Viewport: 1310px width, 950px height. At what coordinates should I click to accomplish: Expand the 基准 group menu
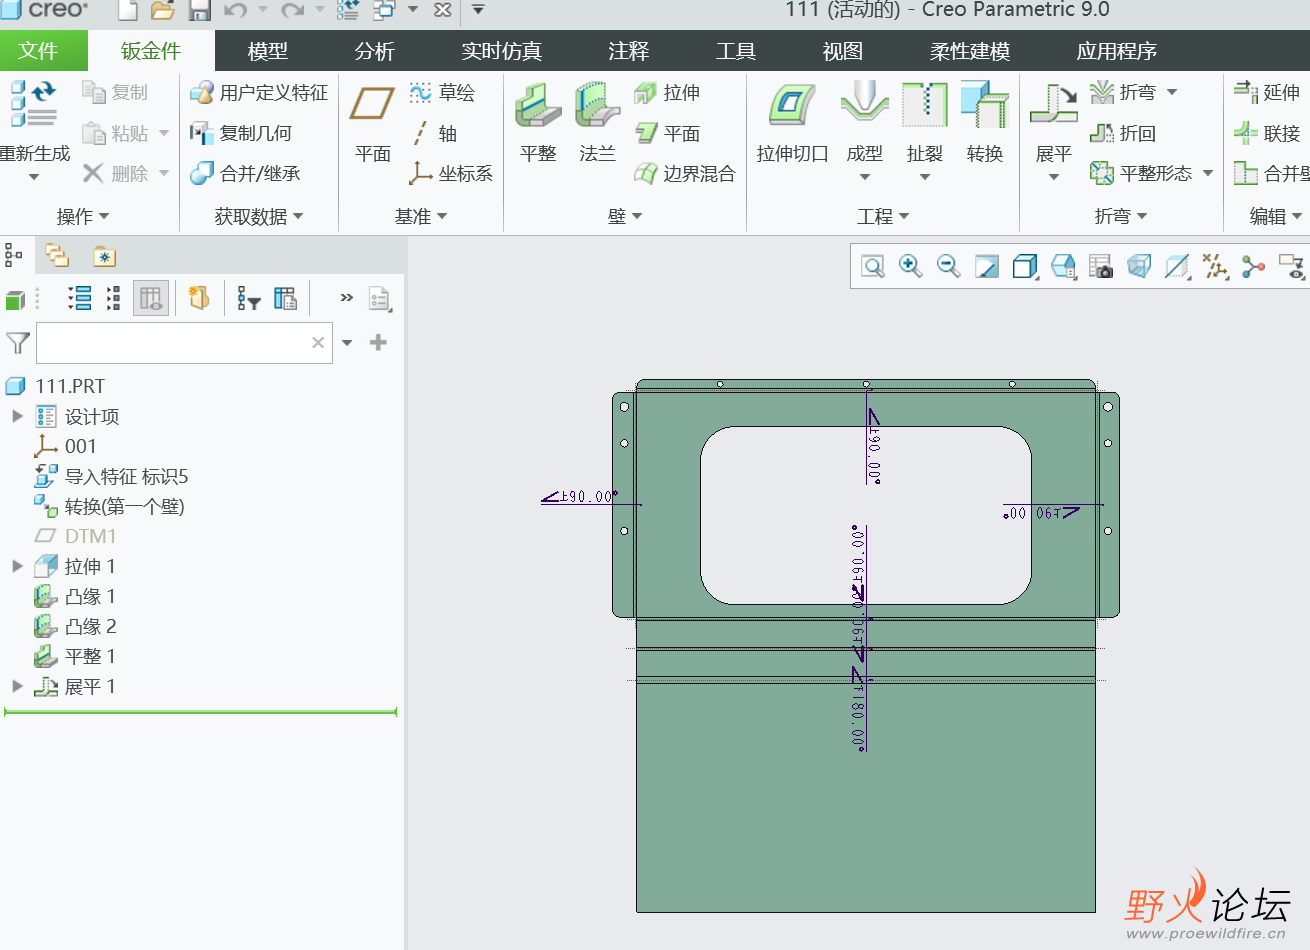point(421,216)
